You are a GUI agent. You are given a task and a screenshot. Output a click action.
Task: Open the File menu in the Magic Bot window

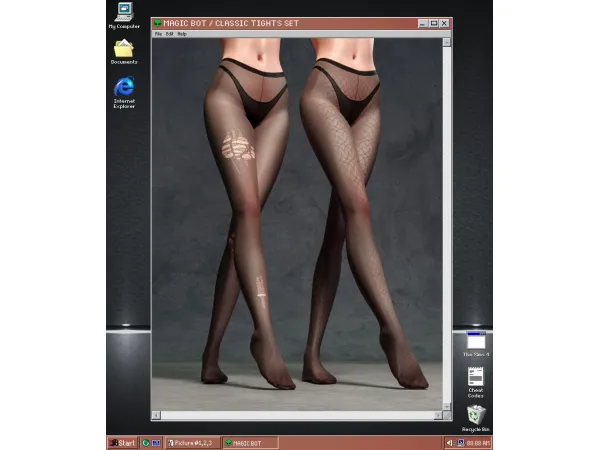(158, 34)
